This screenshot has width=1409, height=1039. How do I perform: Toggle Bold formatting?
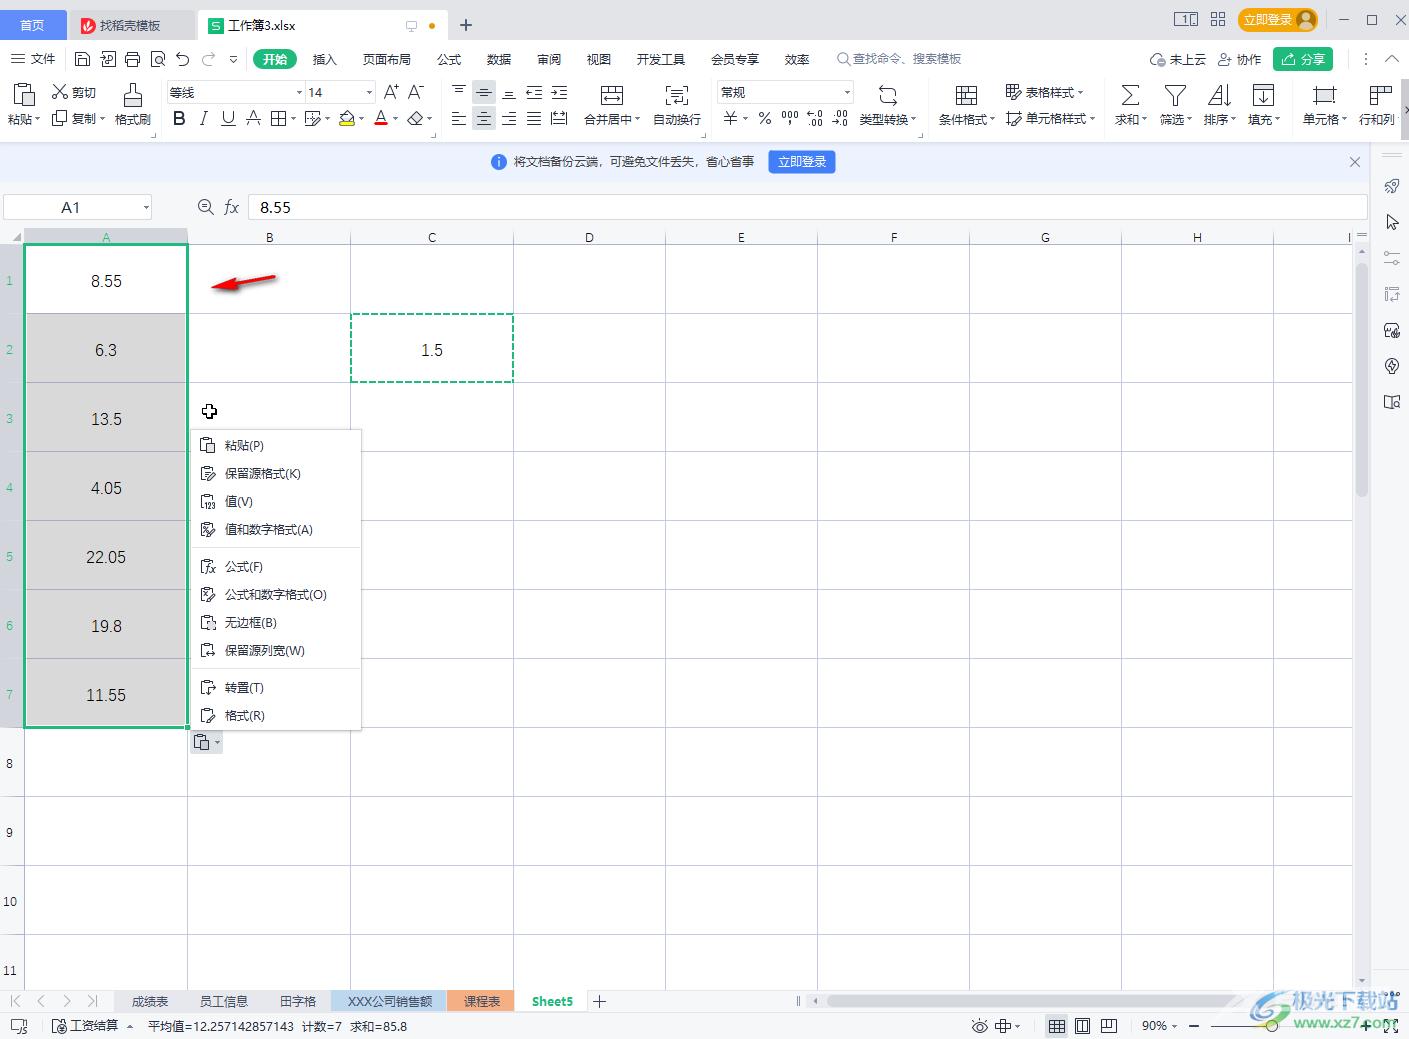coord(179,118)
